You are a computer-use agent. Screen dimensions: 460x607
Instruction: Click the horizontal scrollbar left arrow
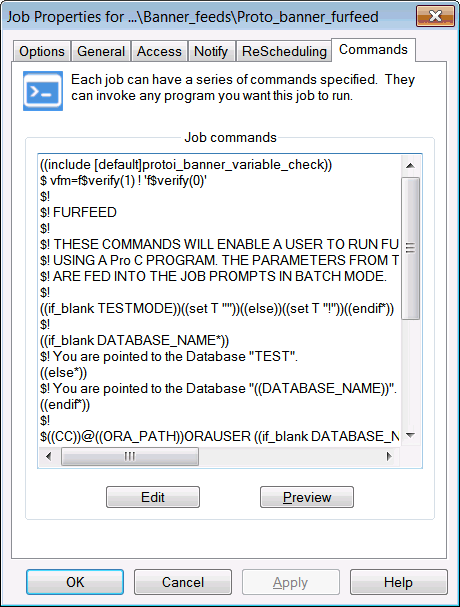[49, 456]
